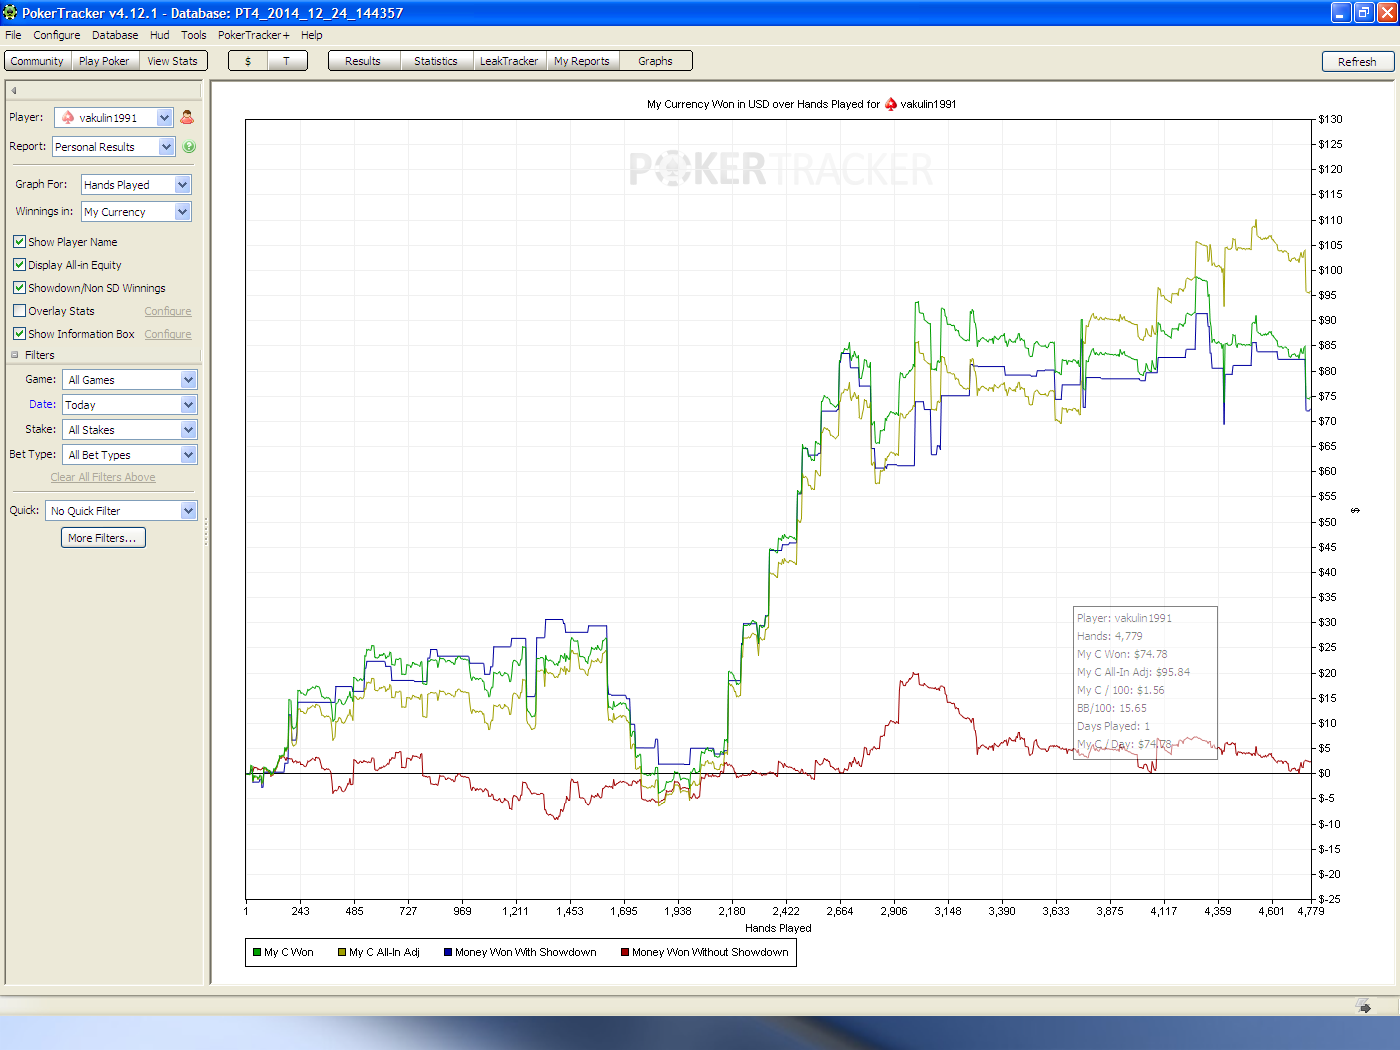Screen dimensions: 1400x1050
Task: Click the player profile icon beside vakulin1991
Action: point(187,117)
